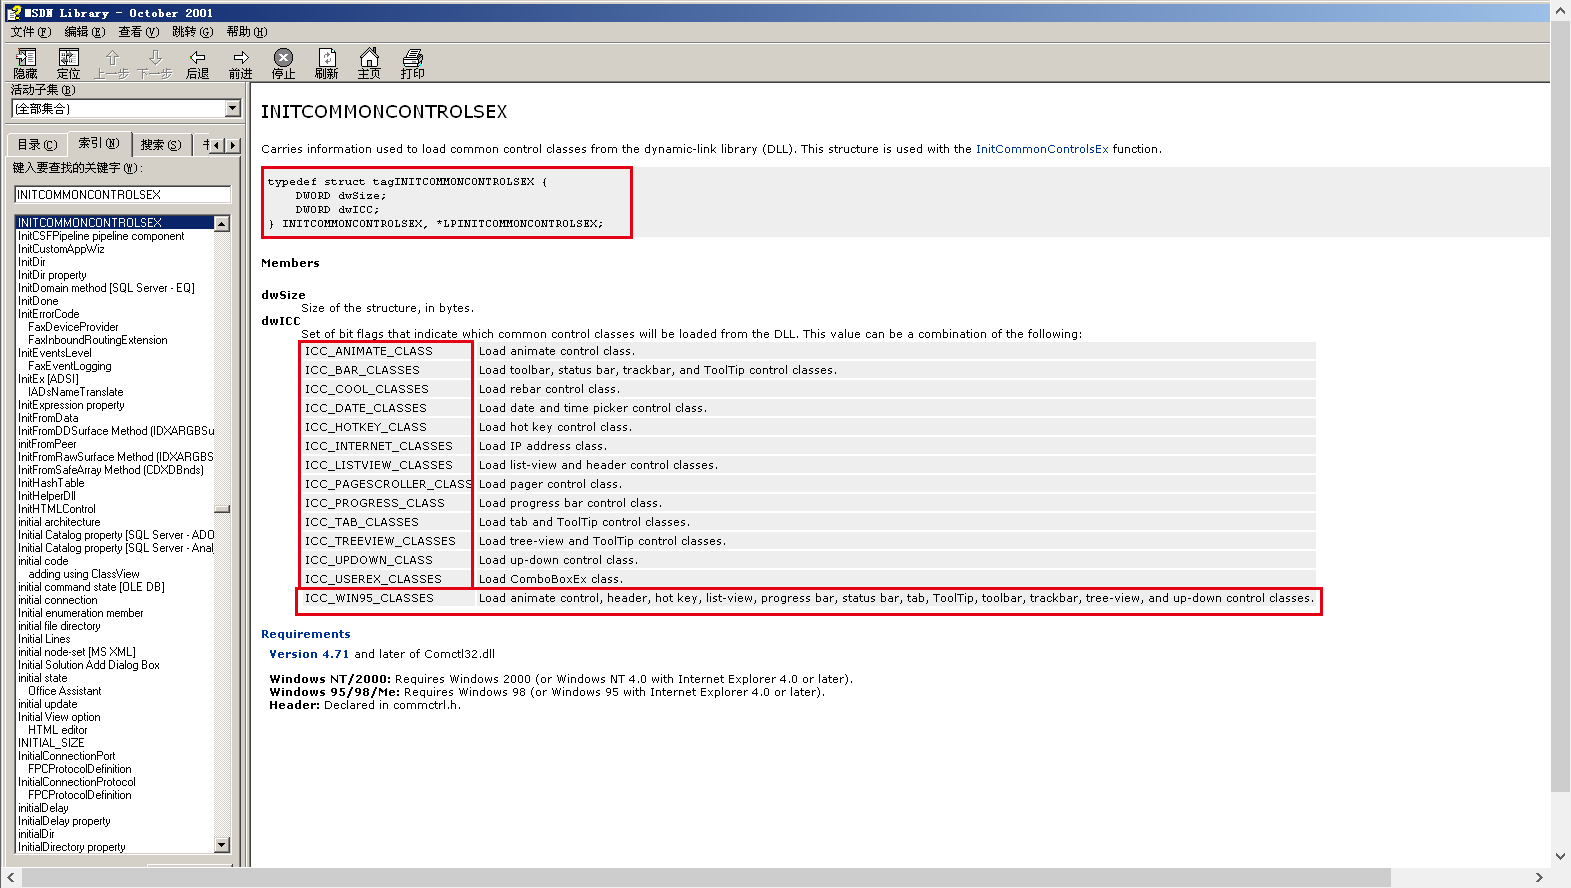Select the InitHTMLControl index entry

[57, 509]
